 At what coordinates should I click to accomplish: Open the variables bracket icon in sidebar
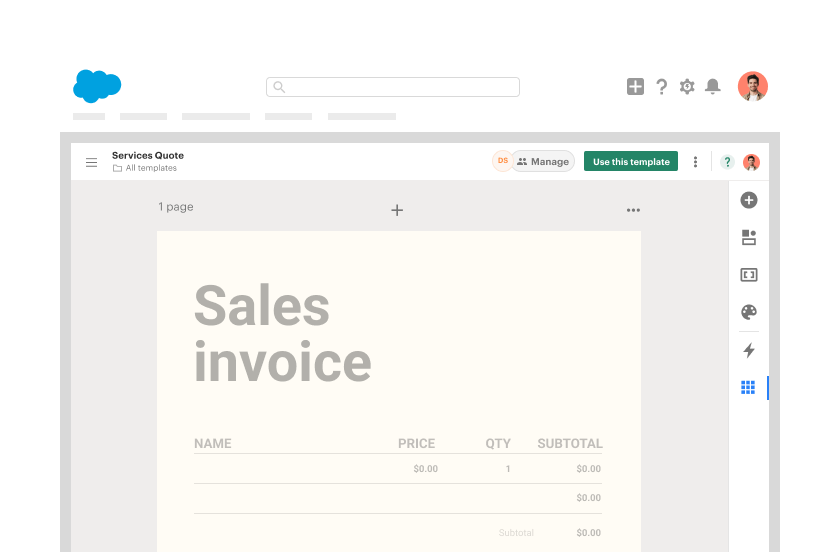coord(749,275)
